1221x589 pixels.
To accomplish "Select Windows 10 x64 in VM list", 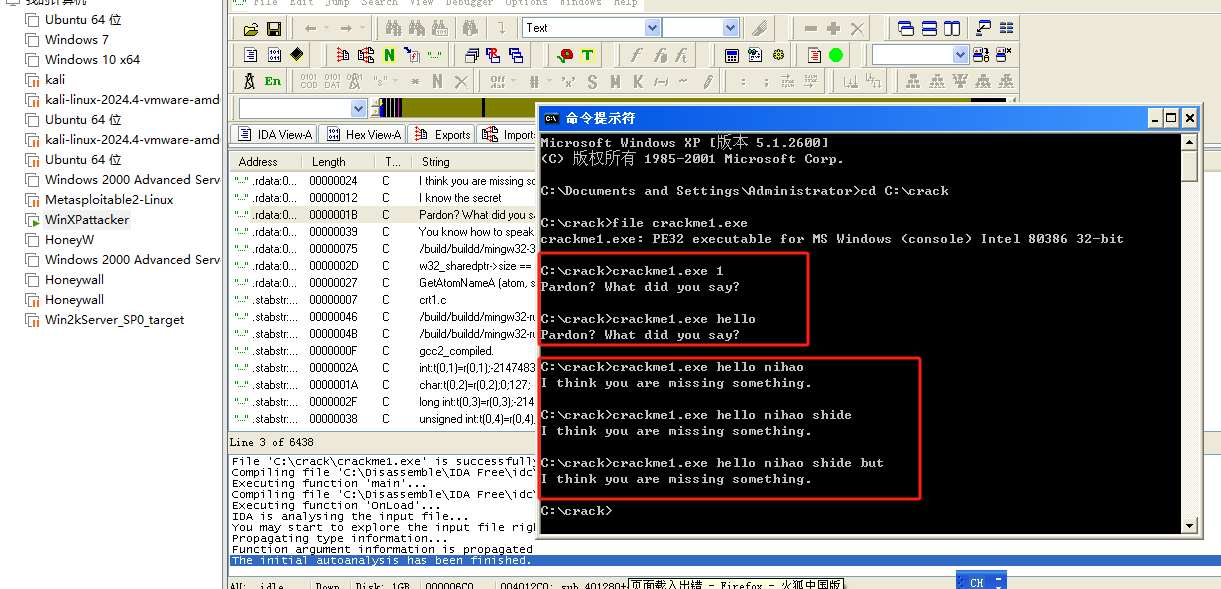I will (92, 59).
